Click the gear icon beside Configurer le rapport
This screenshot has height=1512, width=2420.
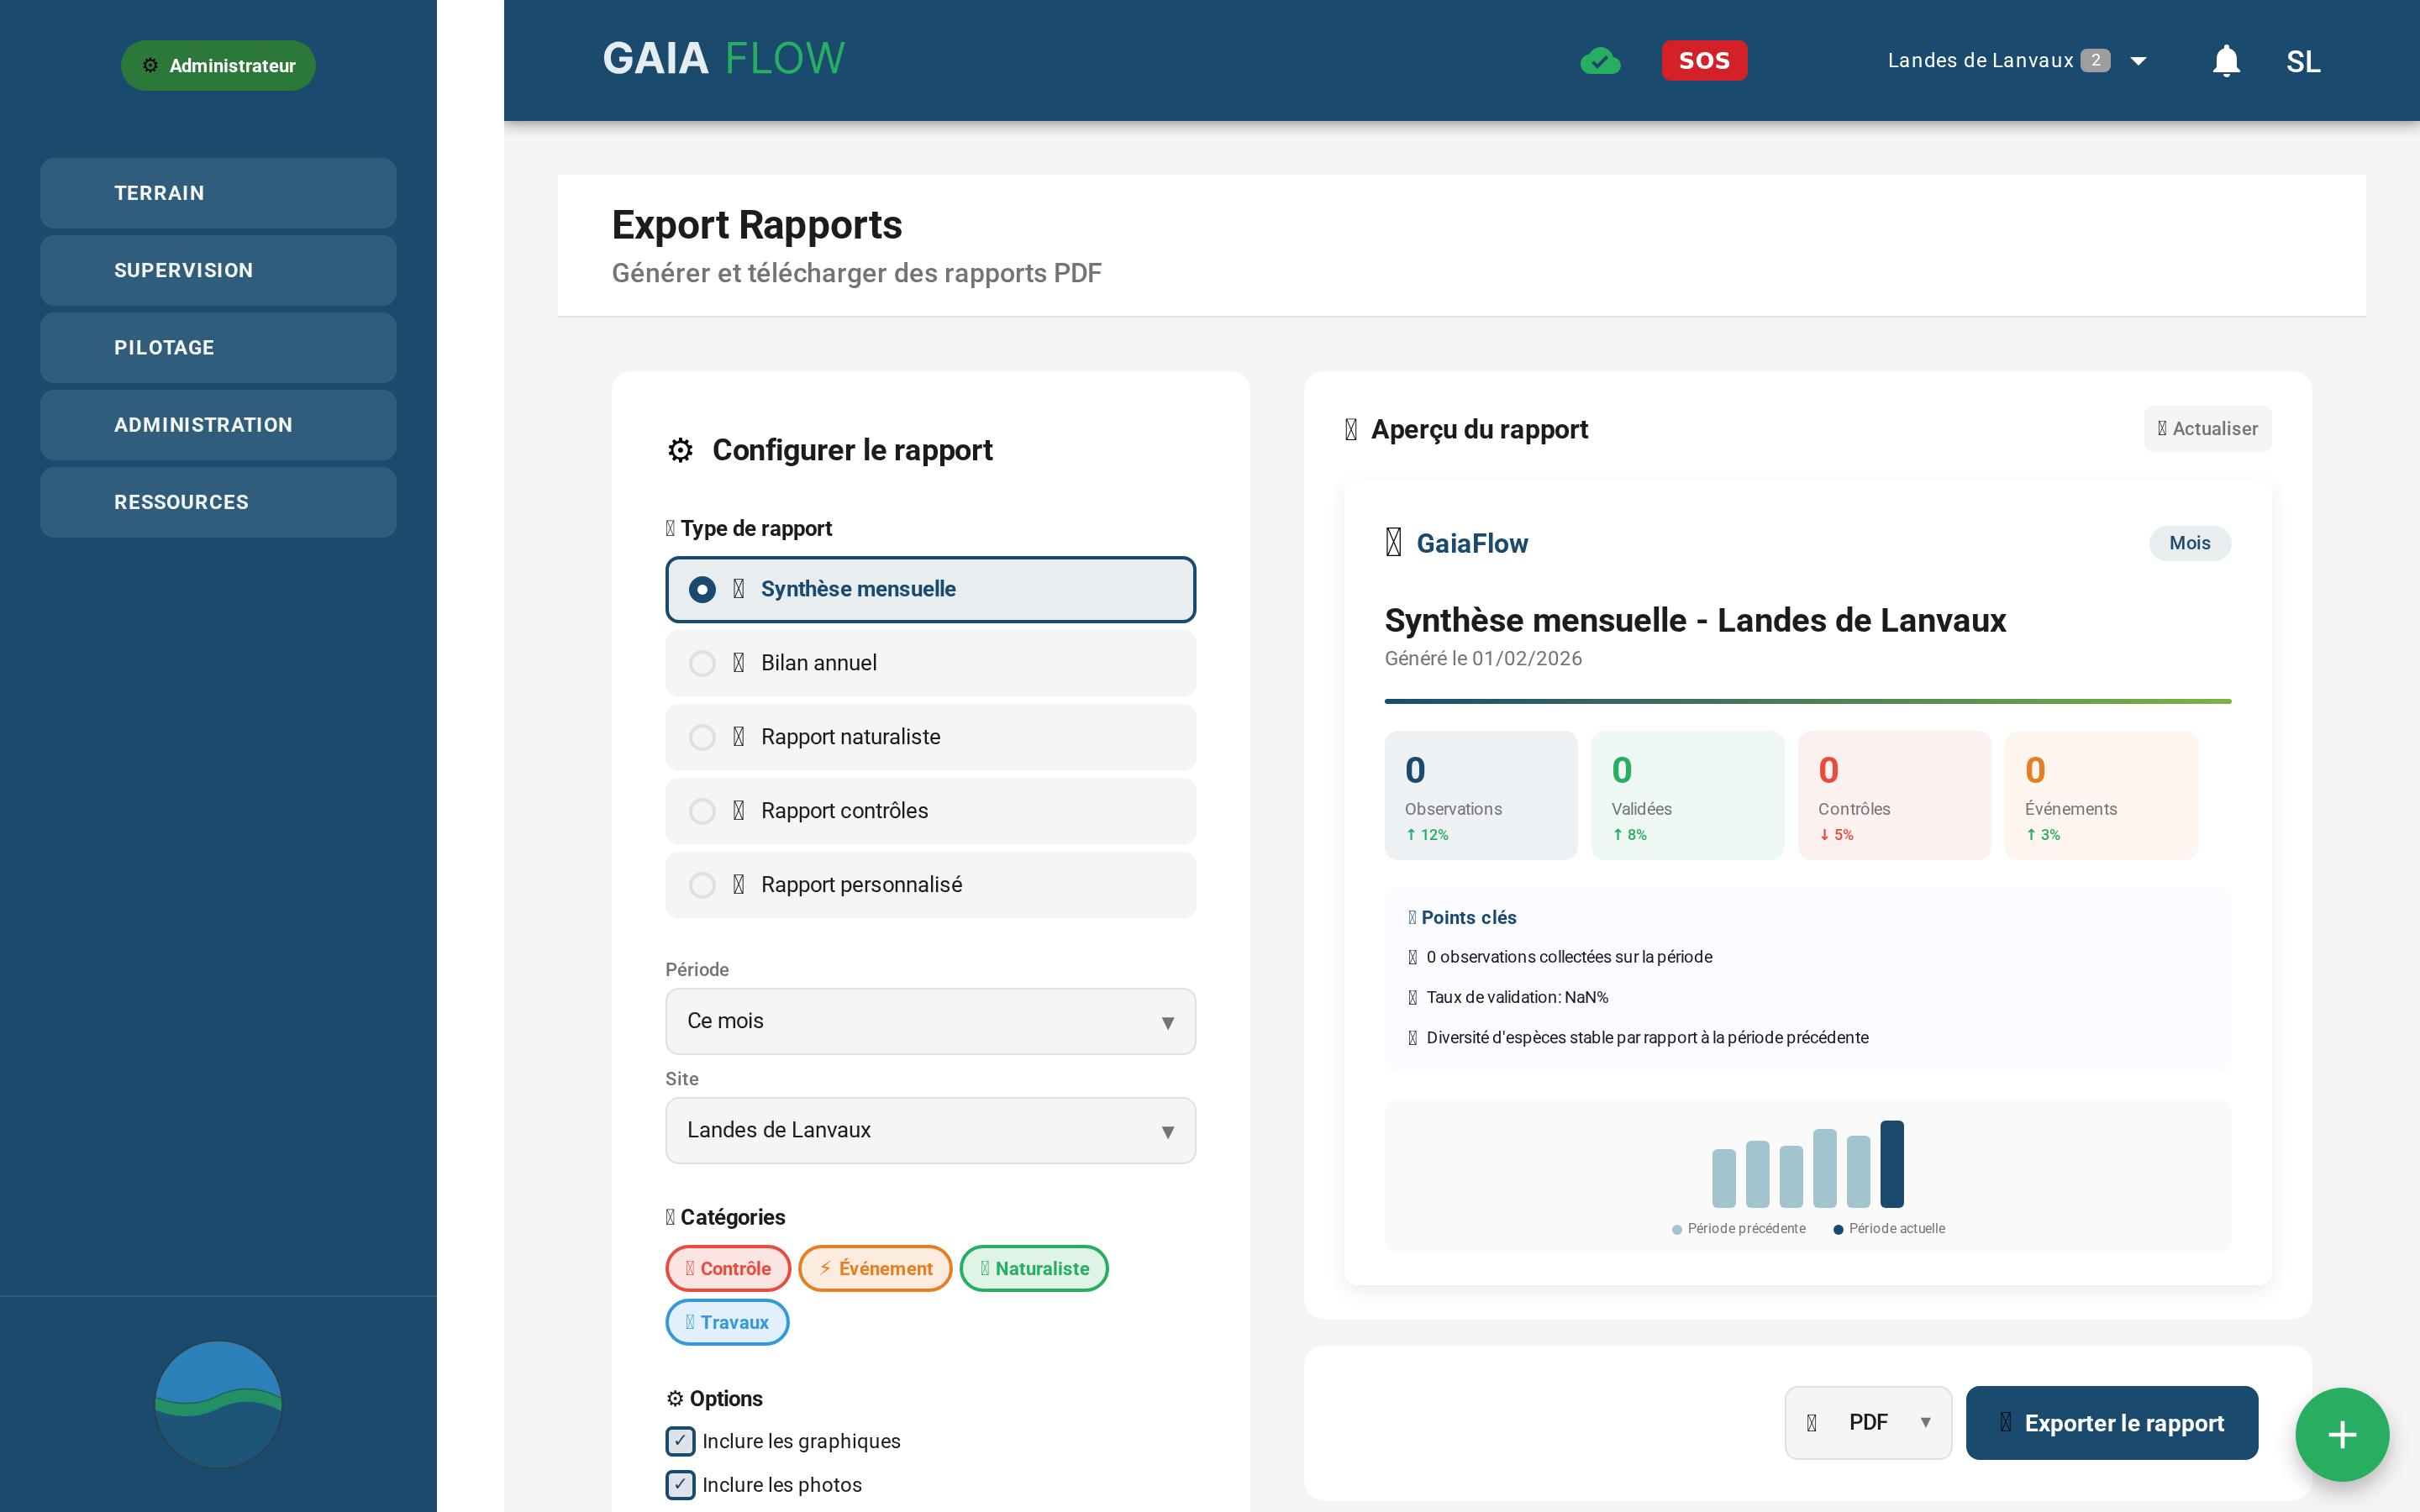tap(681, 450)
